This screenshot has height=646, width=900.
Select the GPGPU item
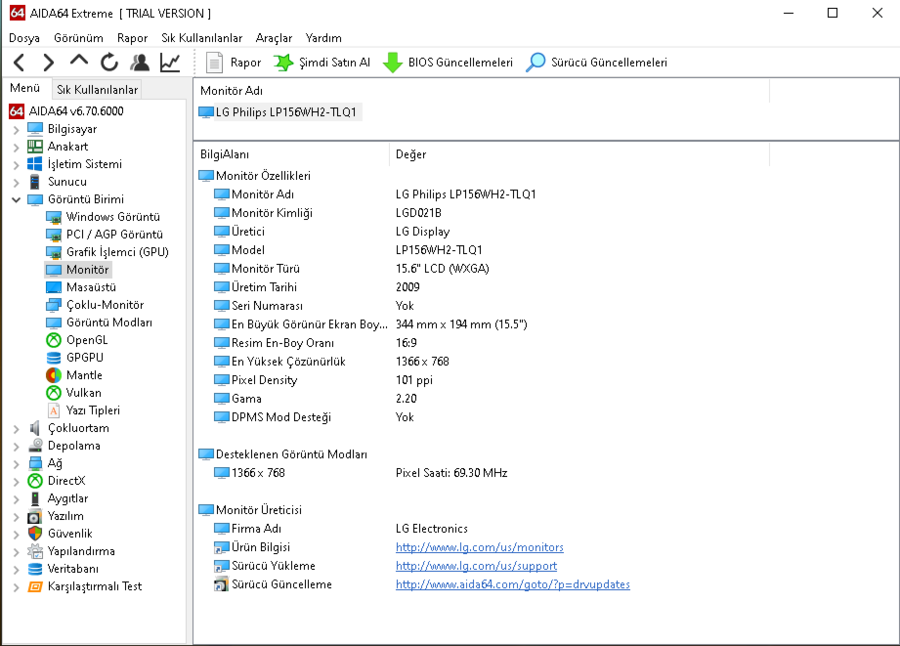tap(84, 358)
